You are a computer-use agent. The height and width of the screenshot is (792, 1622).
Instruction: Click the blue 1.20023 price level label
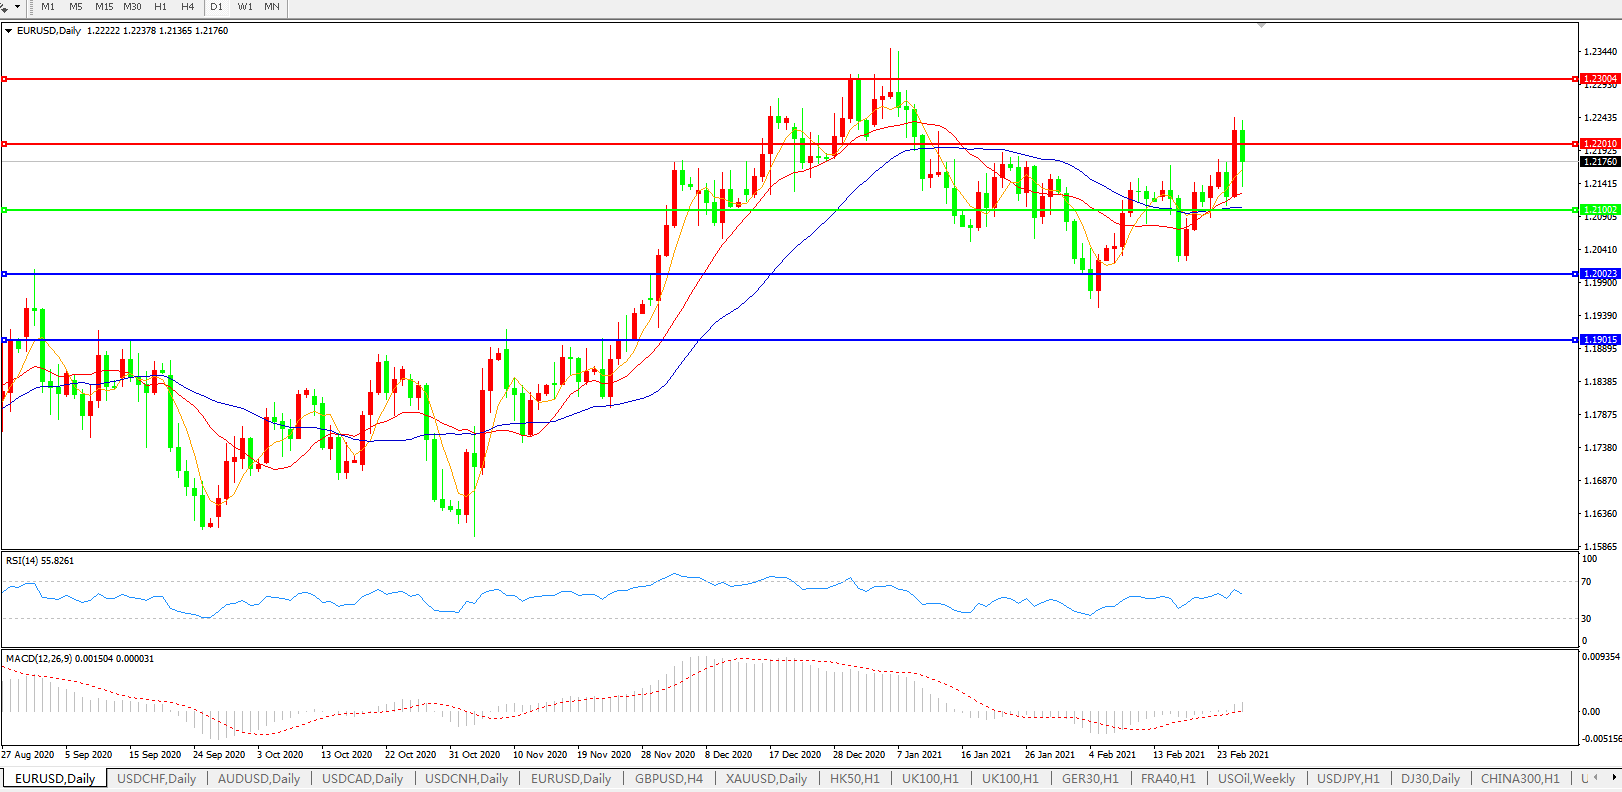pyautogui.click(x=1599, y=274)
